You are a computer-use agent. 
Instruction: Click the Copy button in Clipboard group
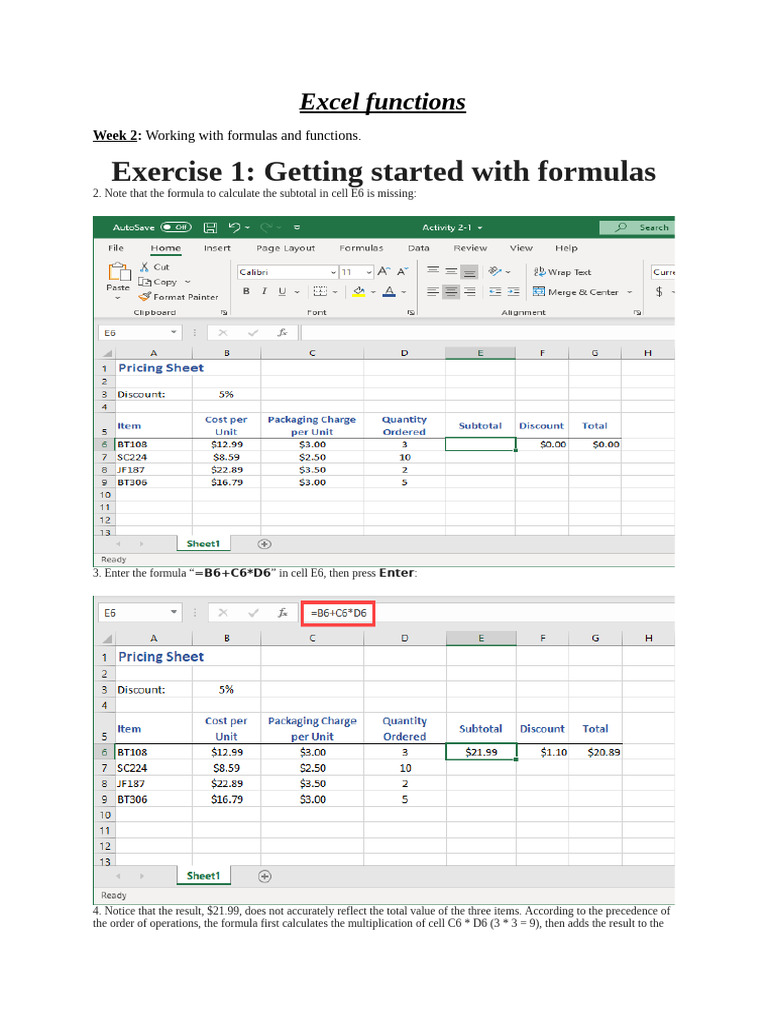coord(157,282)
